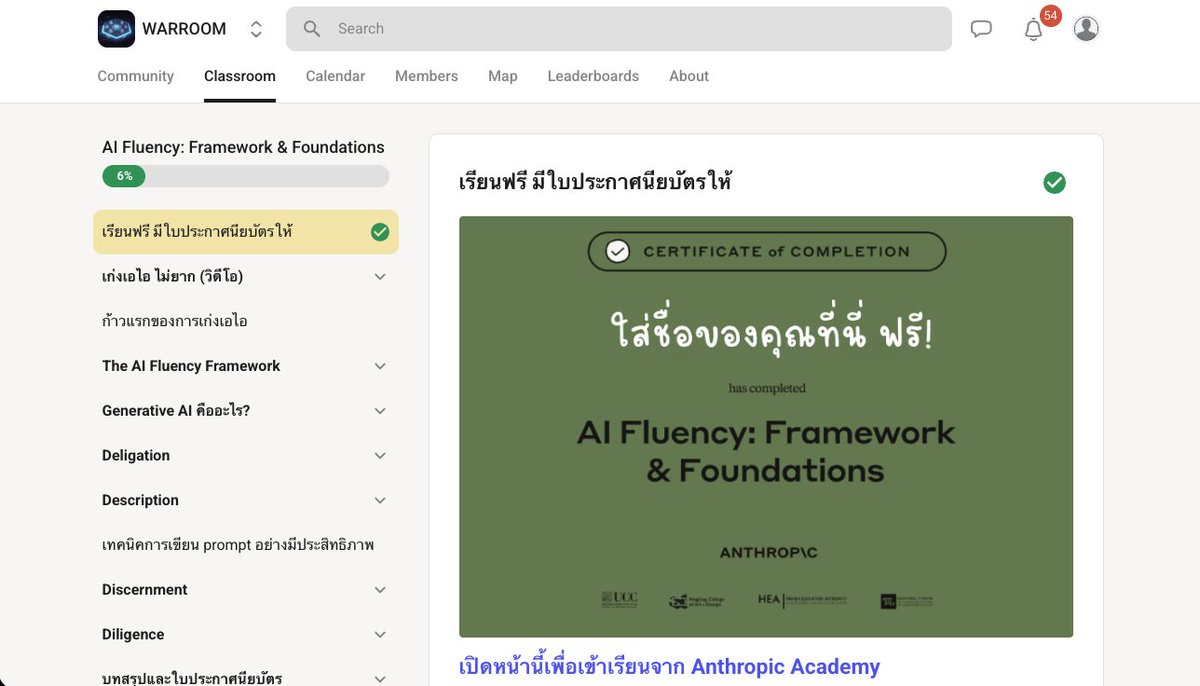This screenshot has width=1200, height=686.
Task: Open the About tab
Action: click(x=689, y=76)
